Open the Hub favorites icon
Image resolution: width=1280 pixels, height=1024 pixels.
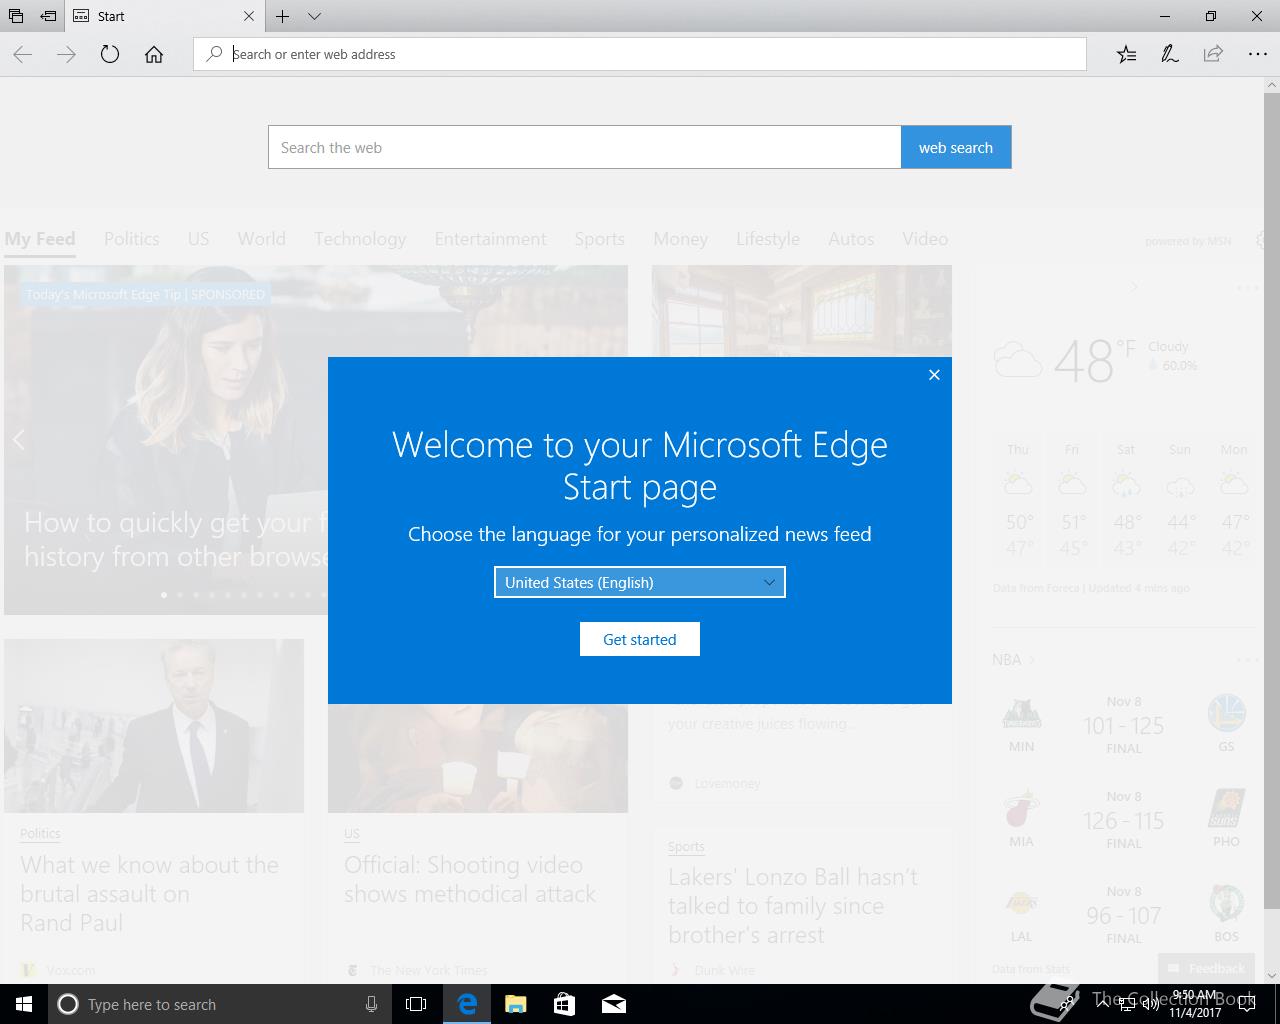tap(1126, 55)
